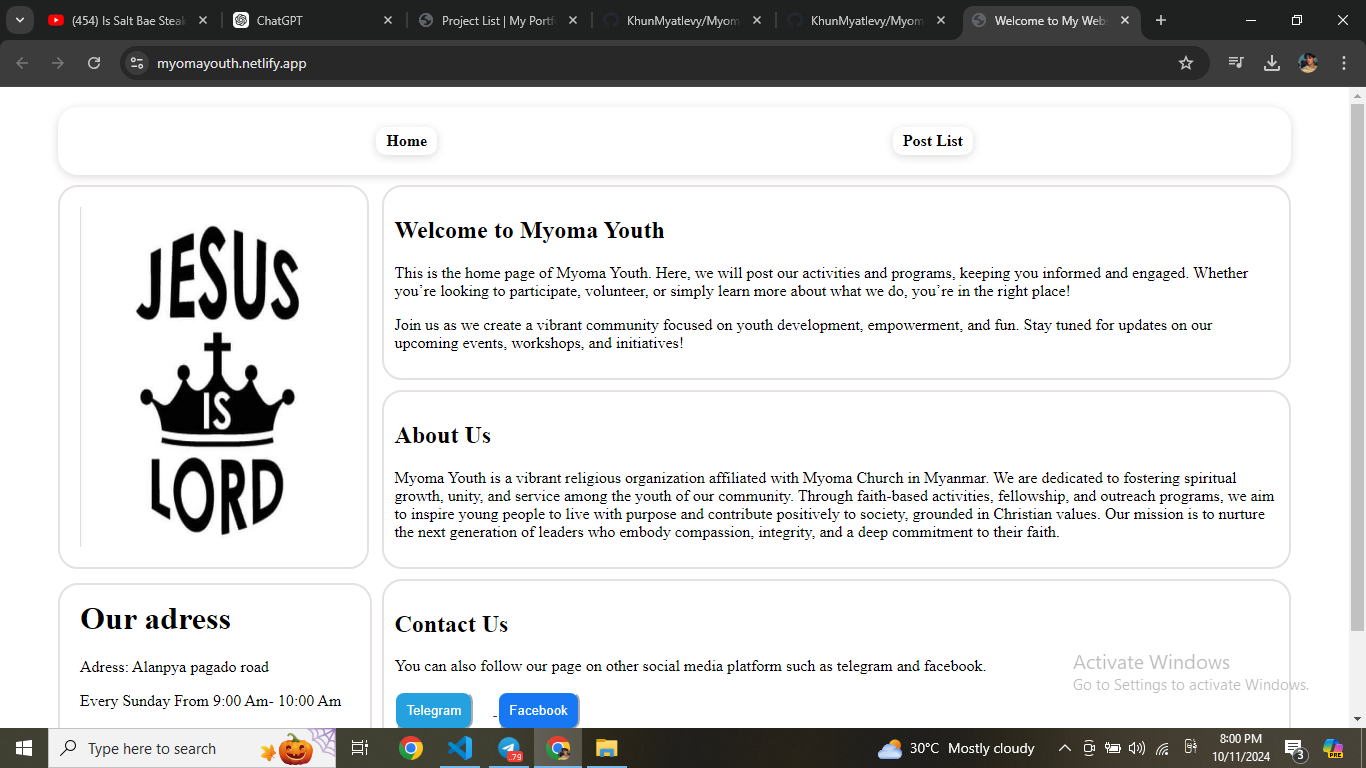This screenshot has width=1366, height=768.
Task: Launch File Explorer from the taskbar
Action: [606, 748]
